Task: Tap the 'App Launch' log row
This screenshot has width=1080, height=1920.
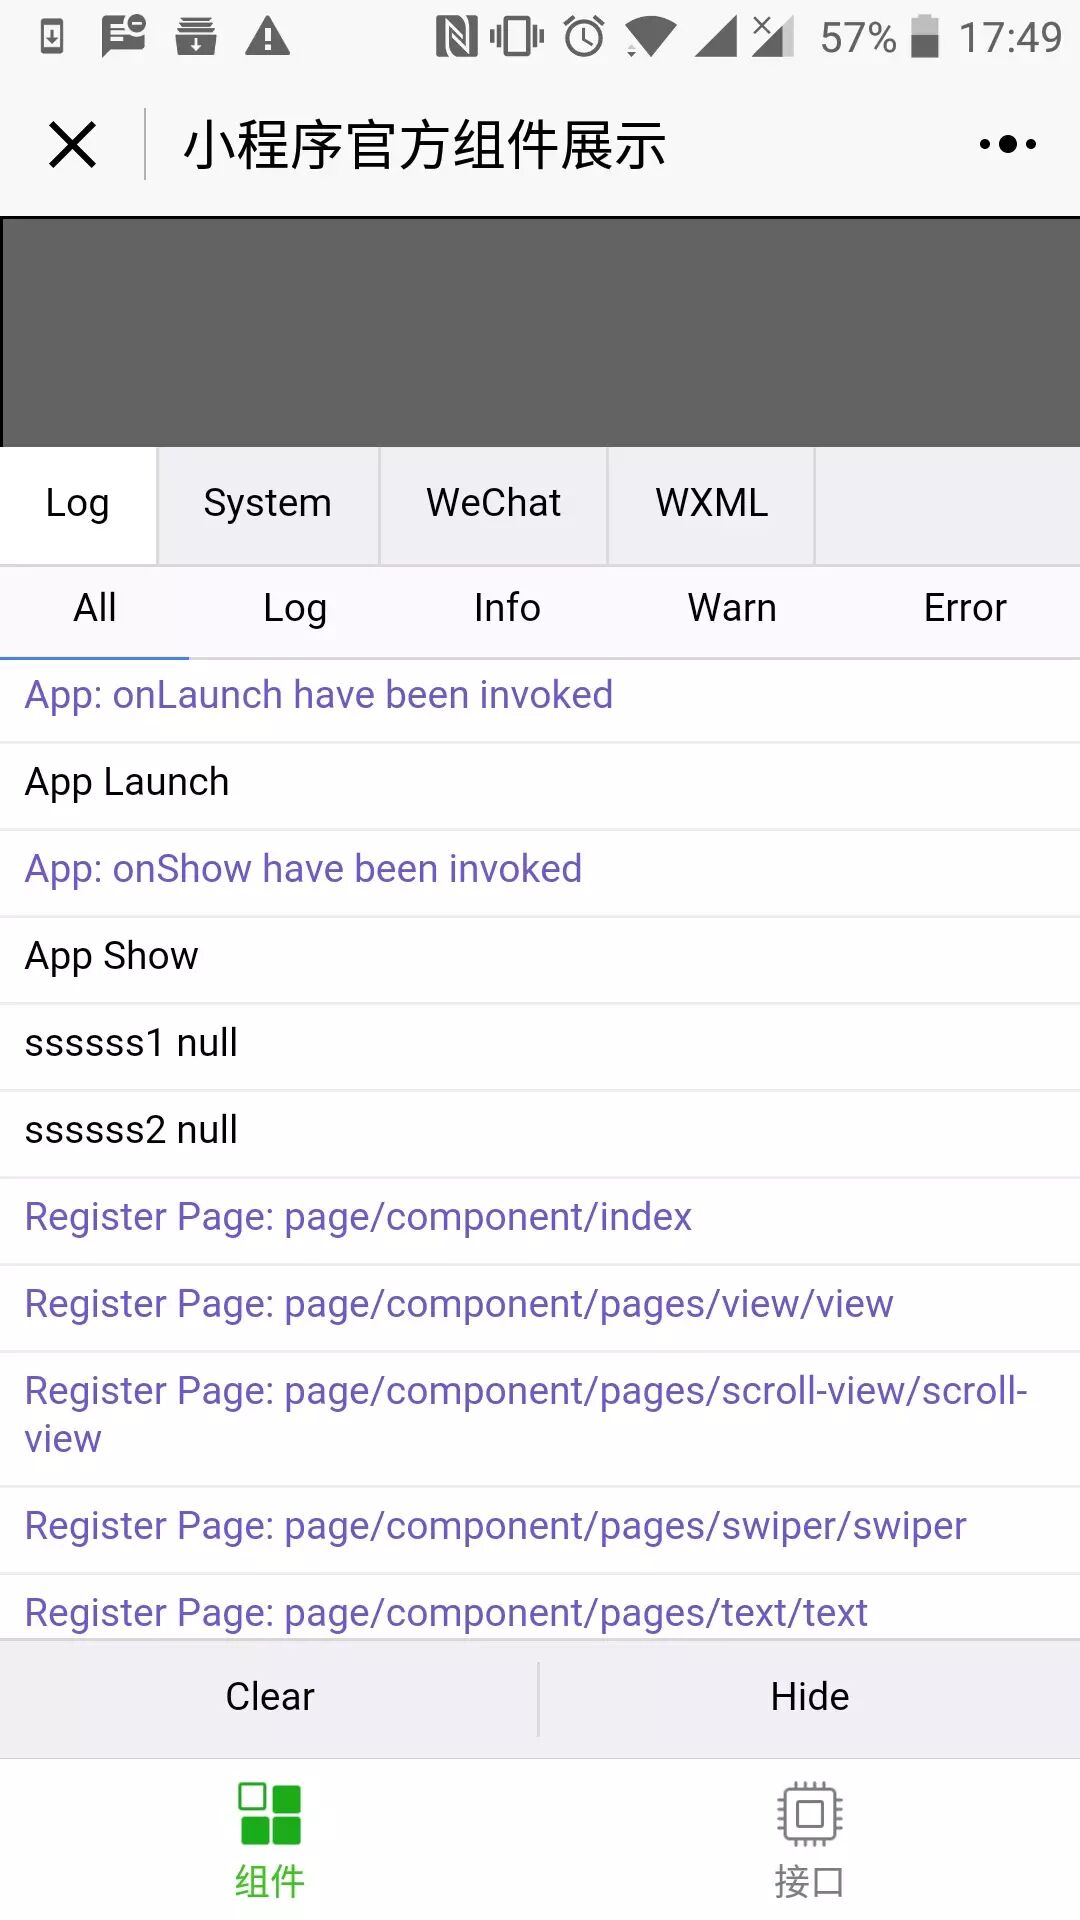Action: pos(540,784)
